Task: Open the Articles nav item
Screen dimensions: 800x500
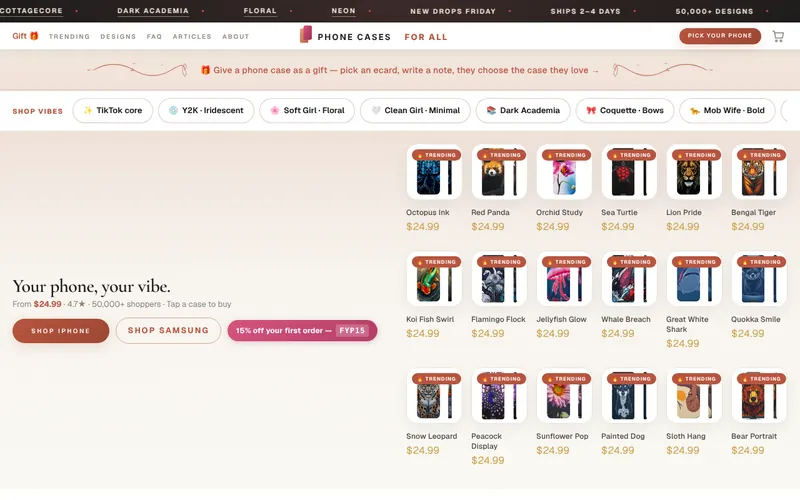Action: click(192, 37)
